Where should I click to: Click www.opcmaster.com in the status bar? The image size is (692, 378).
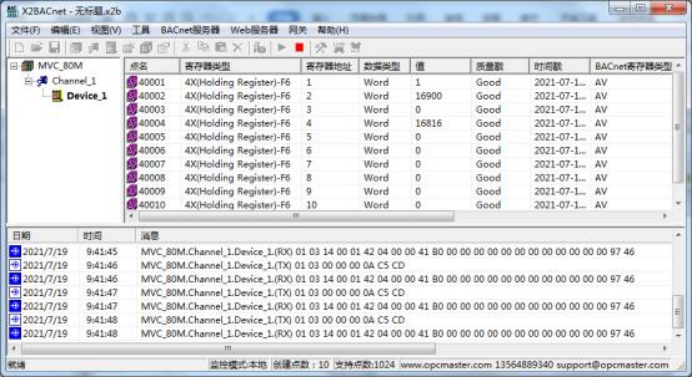coord(446,365)
